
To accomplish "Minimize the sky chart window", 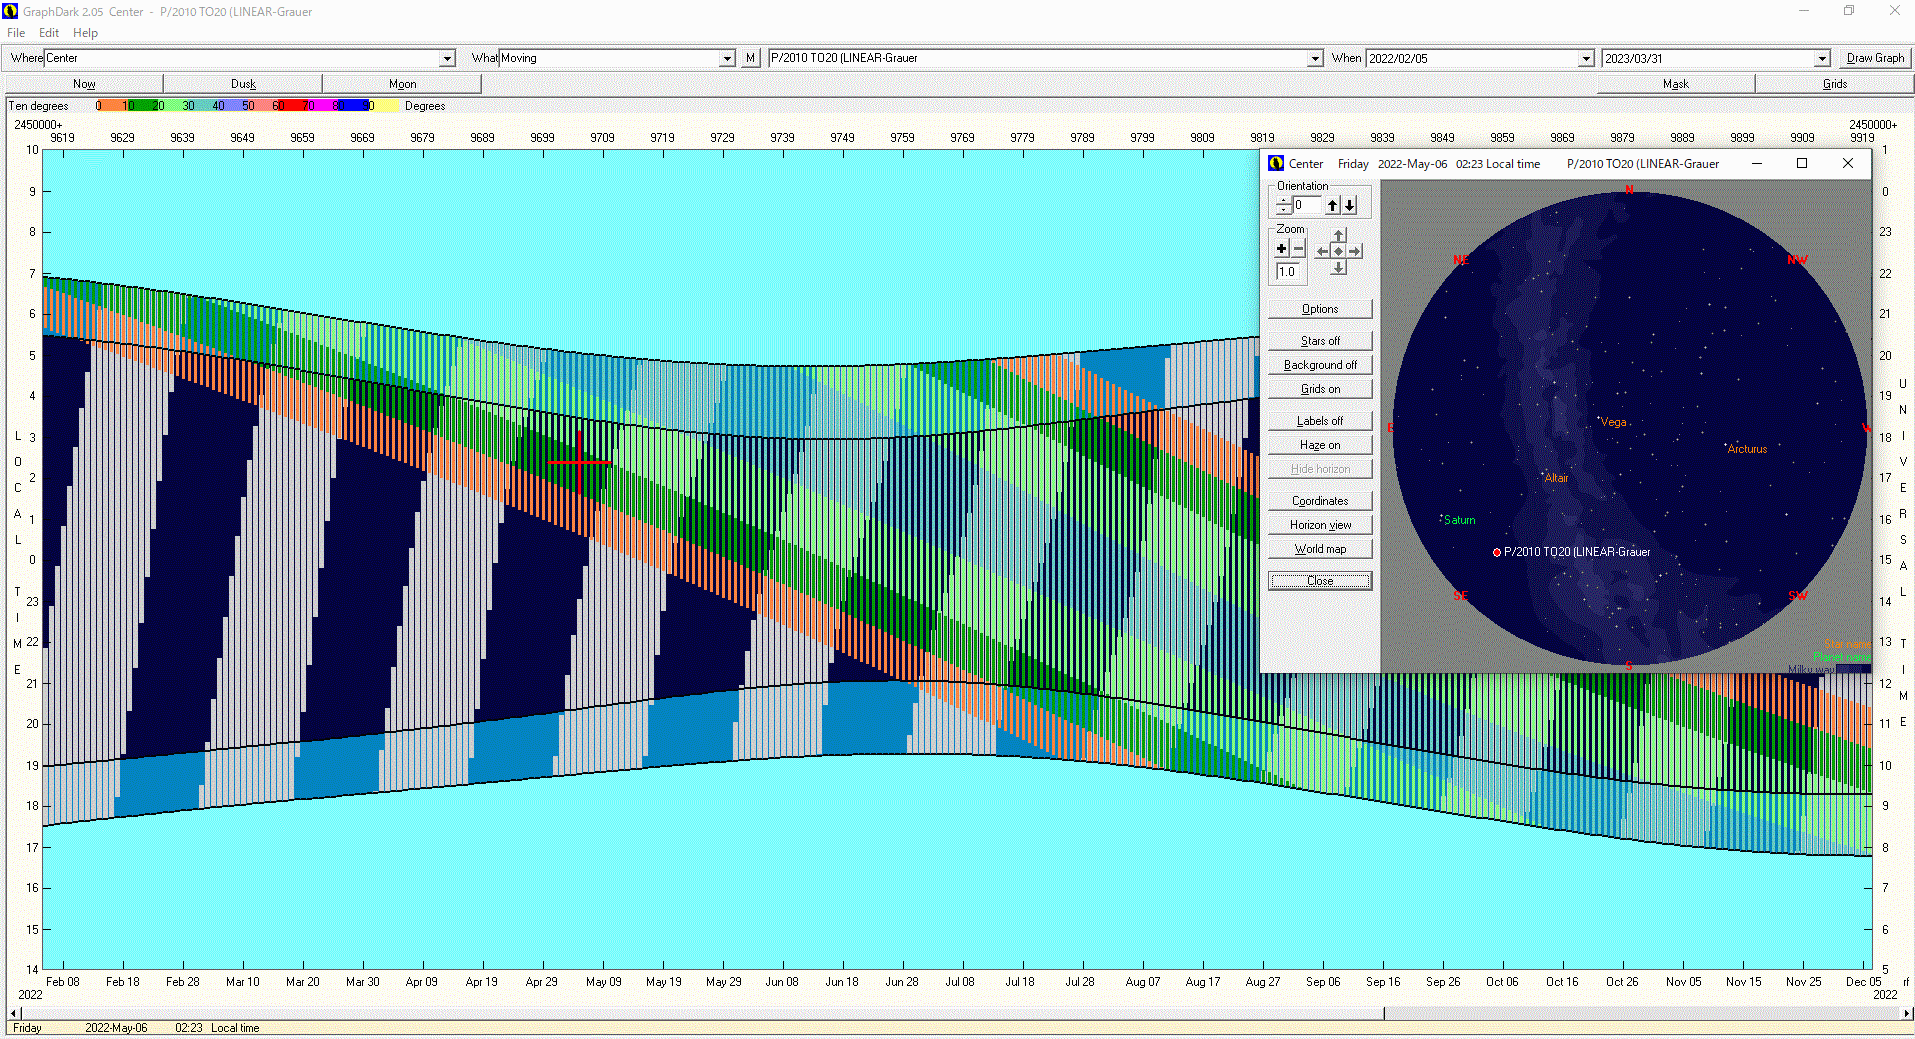I will click(x=1757, y=163).
